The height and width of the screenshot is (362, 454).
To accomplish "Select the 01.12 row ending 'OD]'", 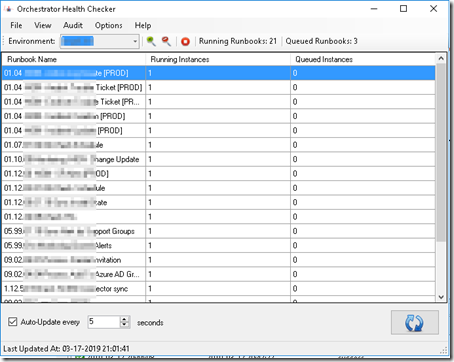I will (x=219, y=173).
